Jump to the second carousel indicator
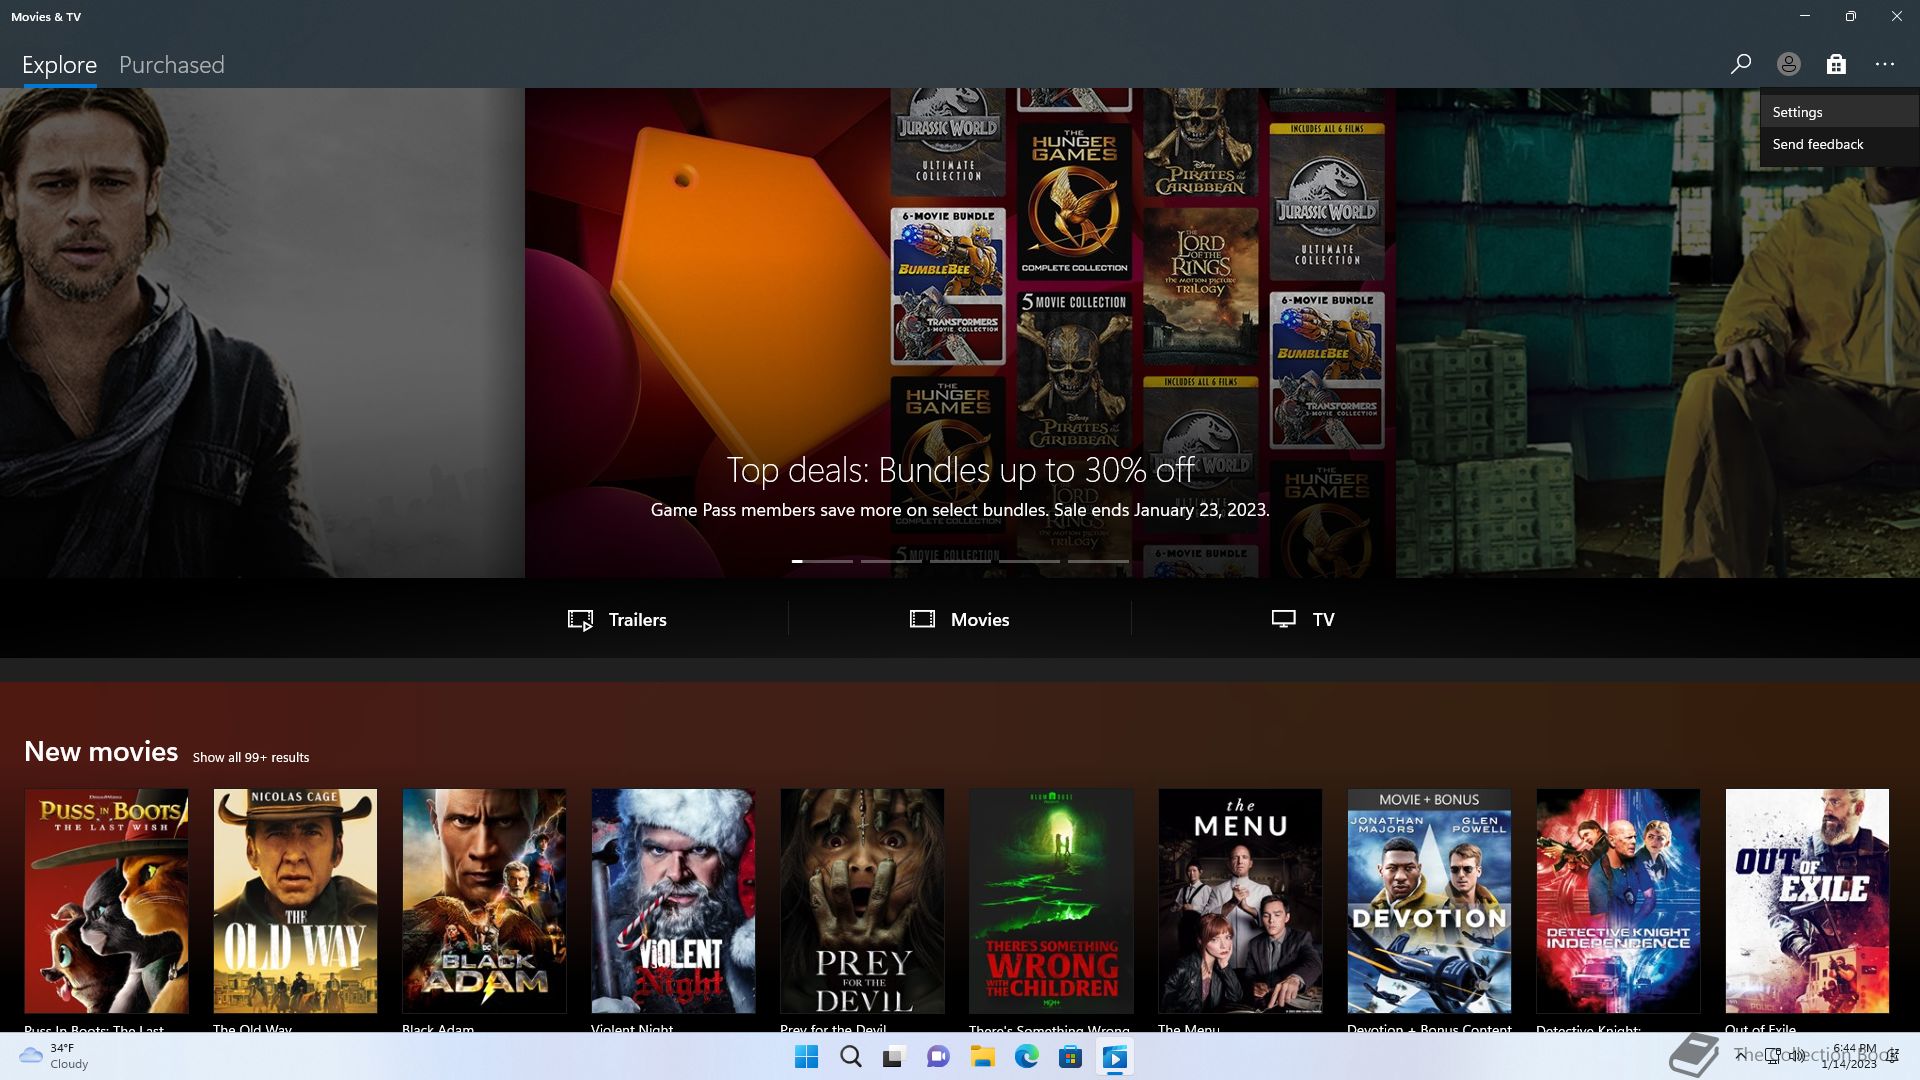This screenshot has width=1920, height=1080. coord(891,561)
